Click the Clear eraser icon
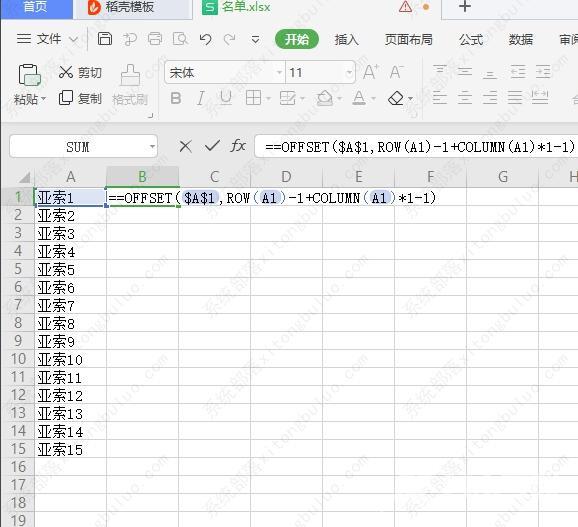 pyautogui.click(x=396, y=98)
